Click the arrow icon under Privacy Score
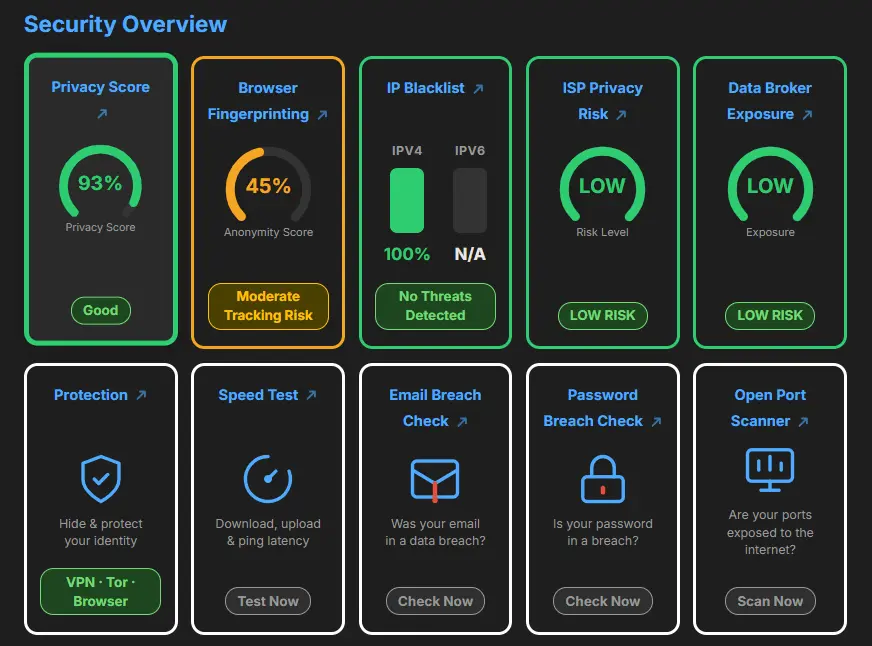This screenshot has height=646, width=872. click(102, 113)
